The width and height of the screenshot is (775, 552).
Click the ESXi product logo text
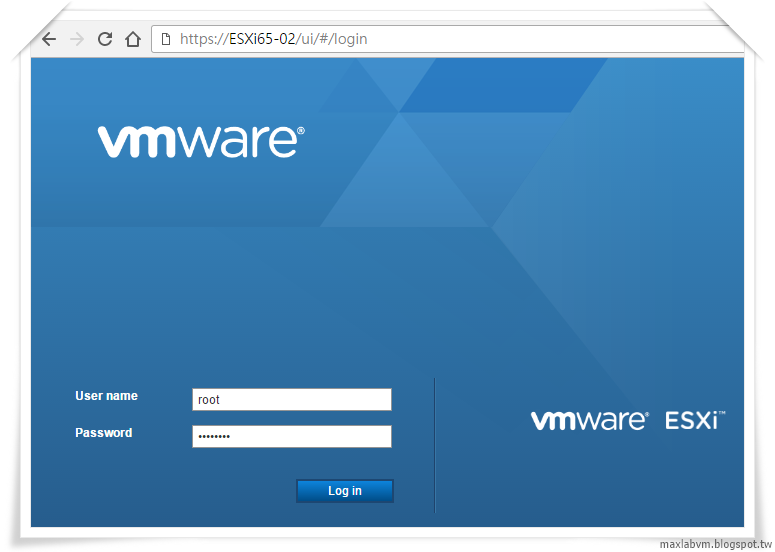[695, 421]
